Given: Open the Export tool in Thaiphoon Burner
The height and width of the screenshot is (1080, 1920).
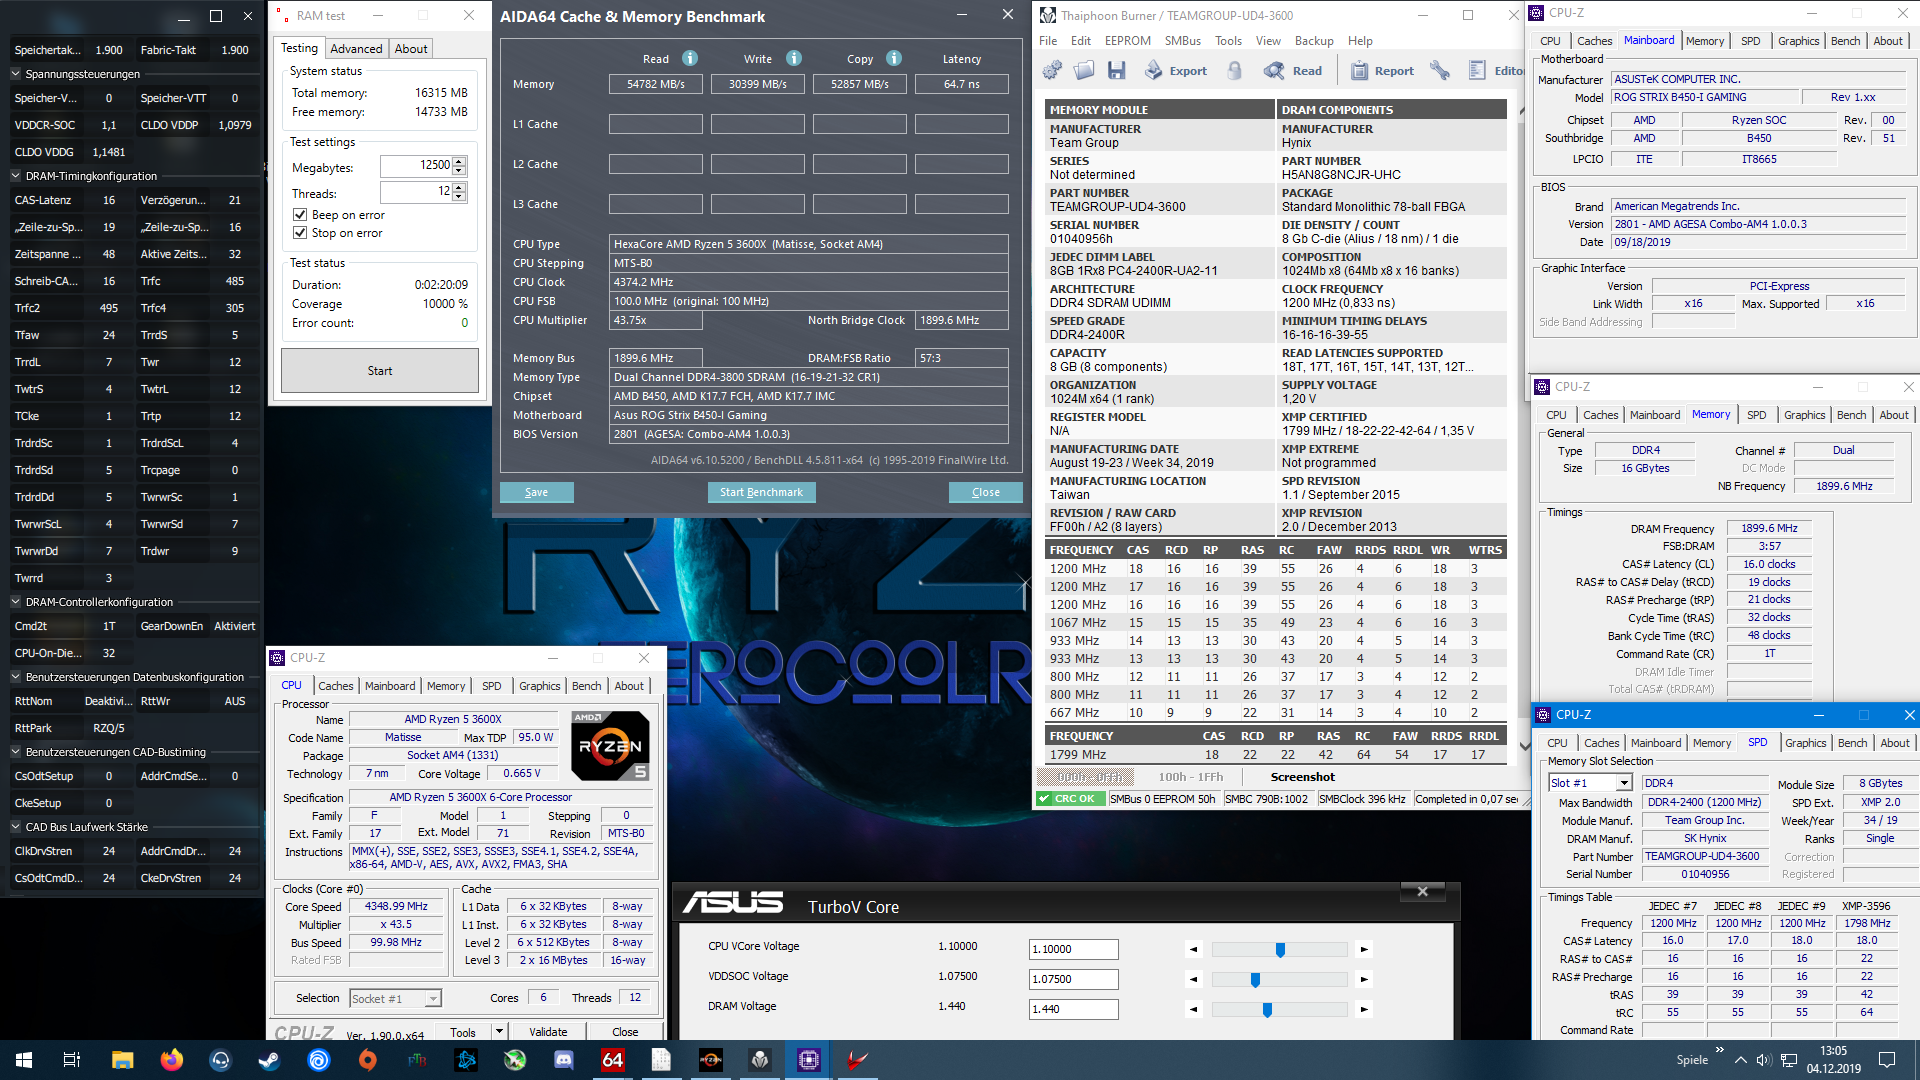Looking at the screenshot, I should (x=1176, y=70).
